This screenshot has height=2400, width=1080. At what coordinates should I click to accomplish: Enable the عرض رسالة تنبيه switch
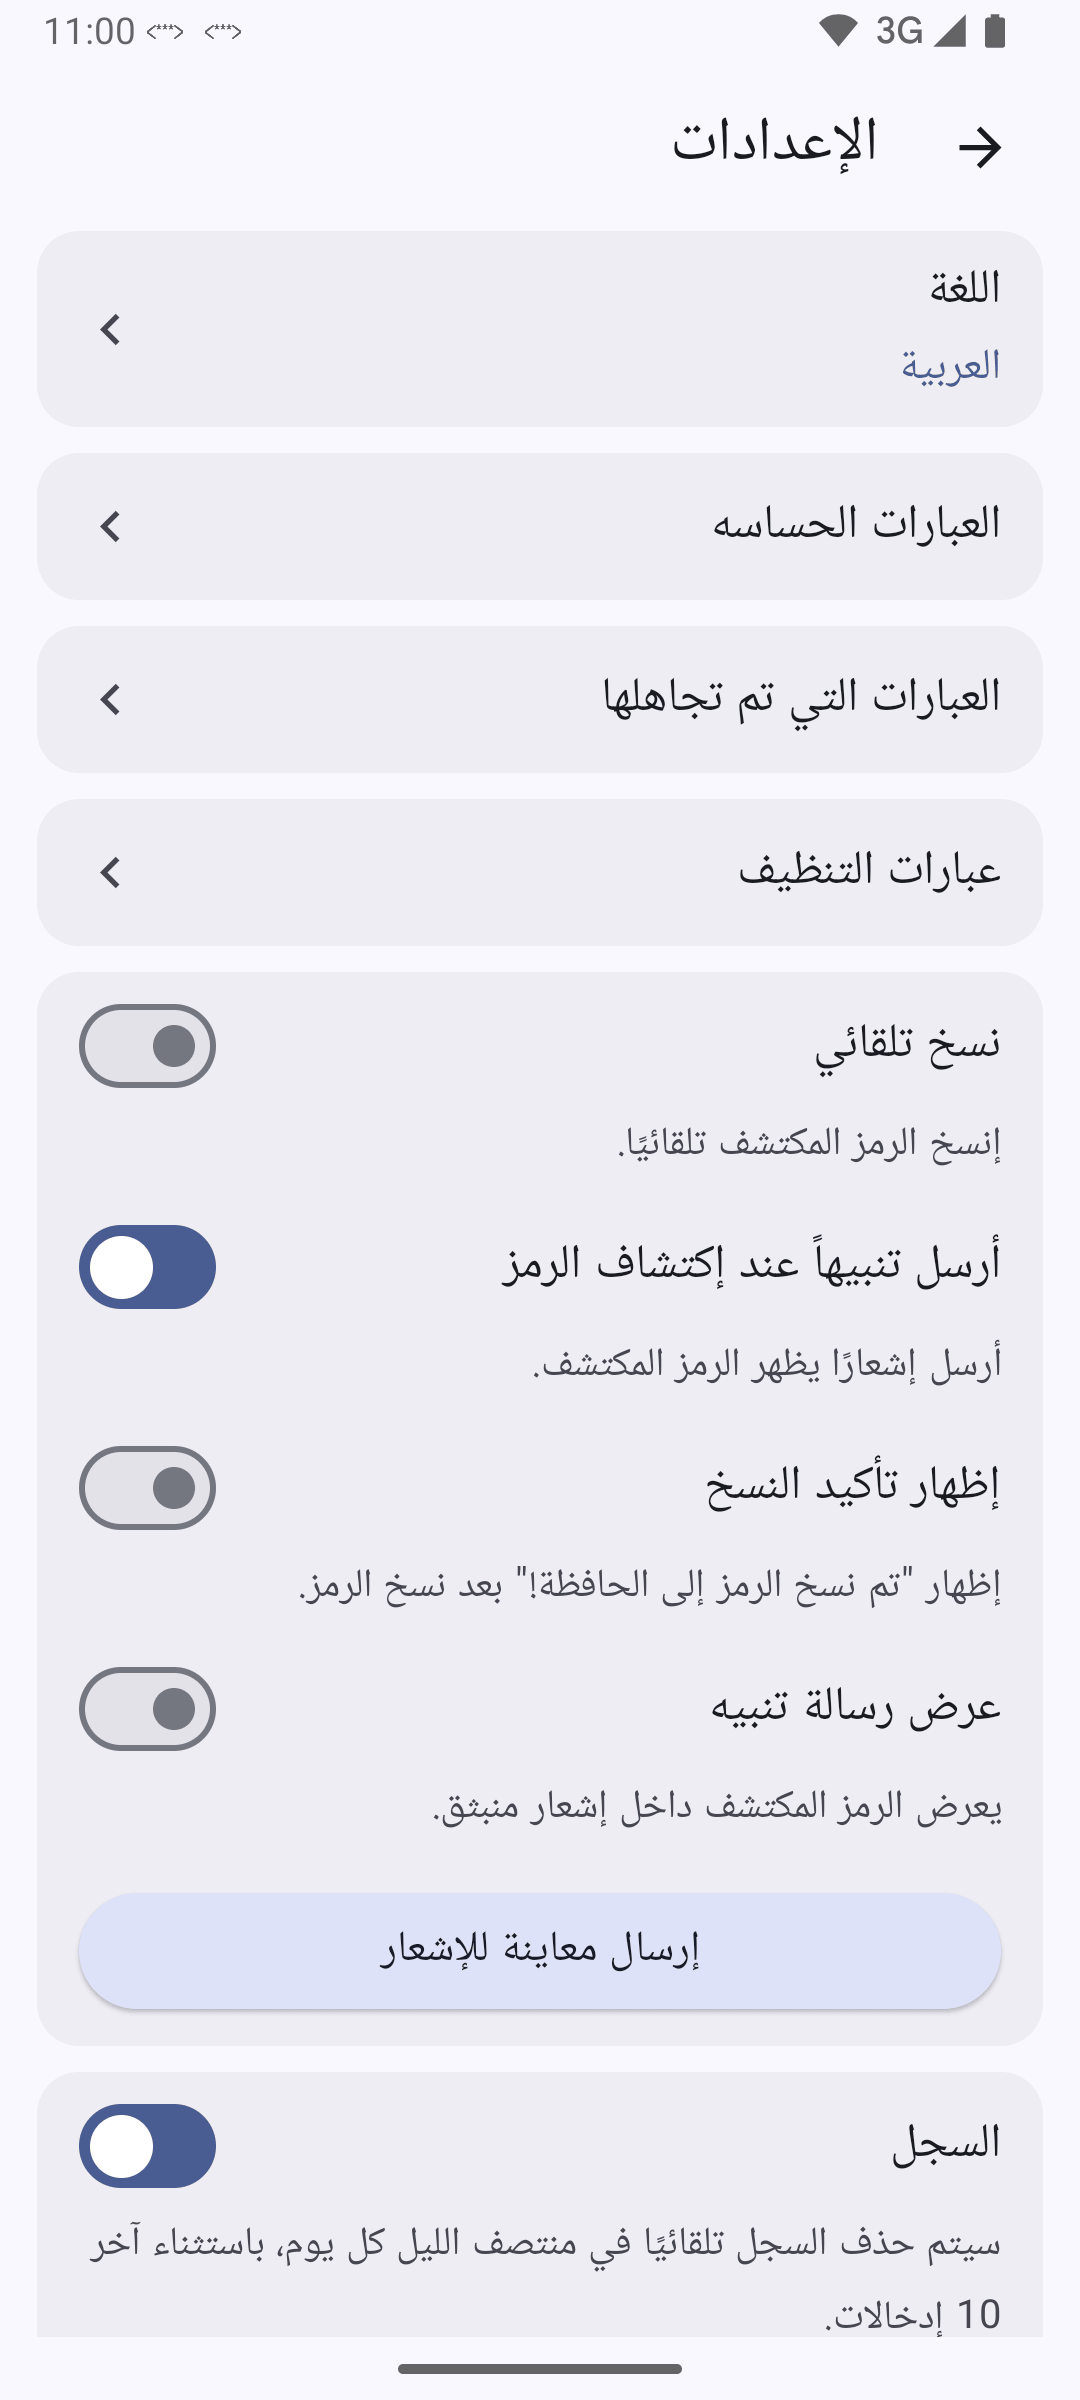(x=148, y=1709)
